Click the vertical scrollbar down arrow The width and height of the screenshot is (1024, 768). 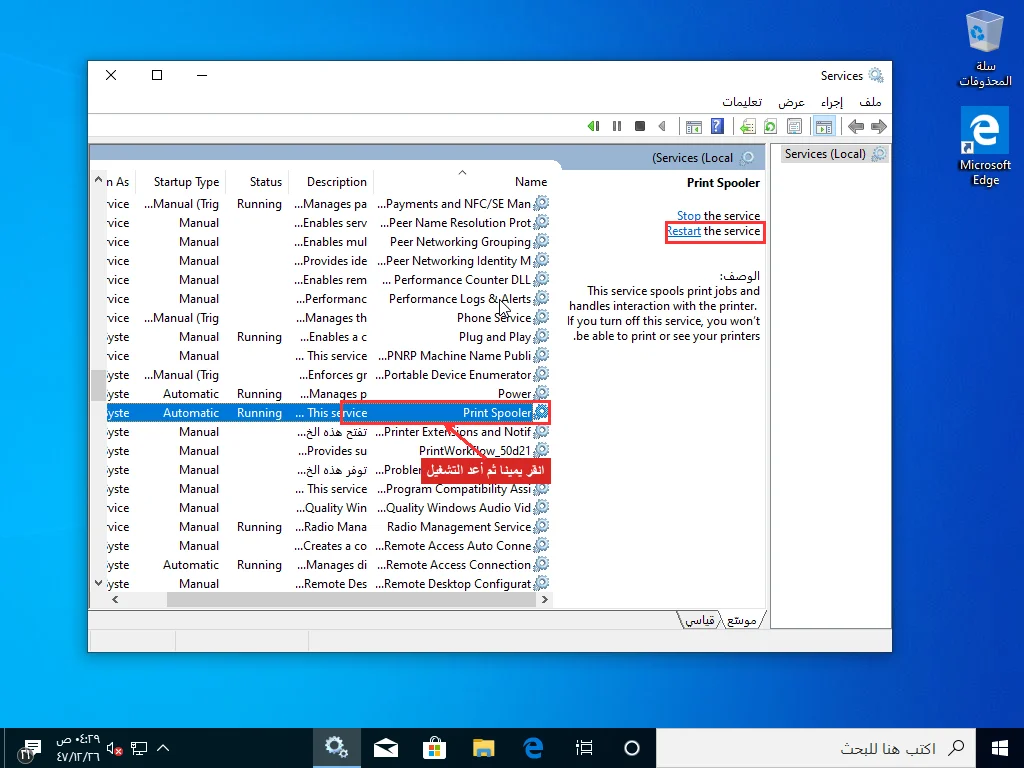[x=98, y=583]
